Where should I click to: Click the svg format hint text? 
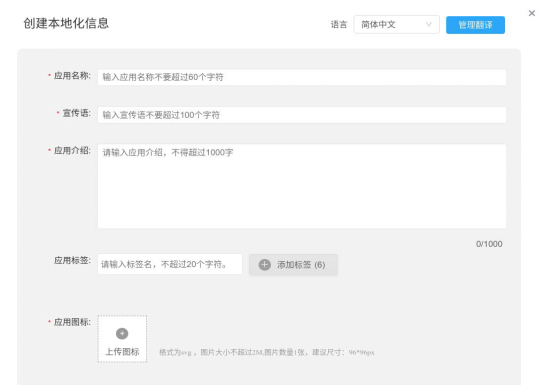click(x=267, y=352)
